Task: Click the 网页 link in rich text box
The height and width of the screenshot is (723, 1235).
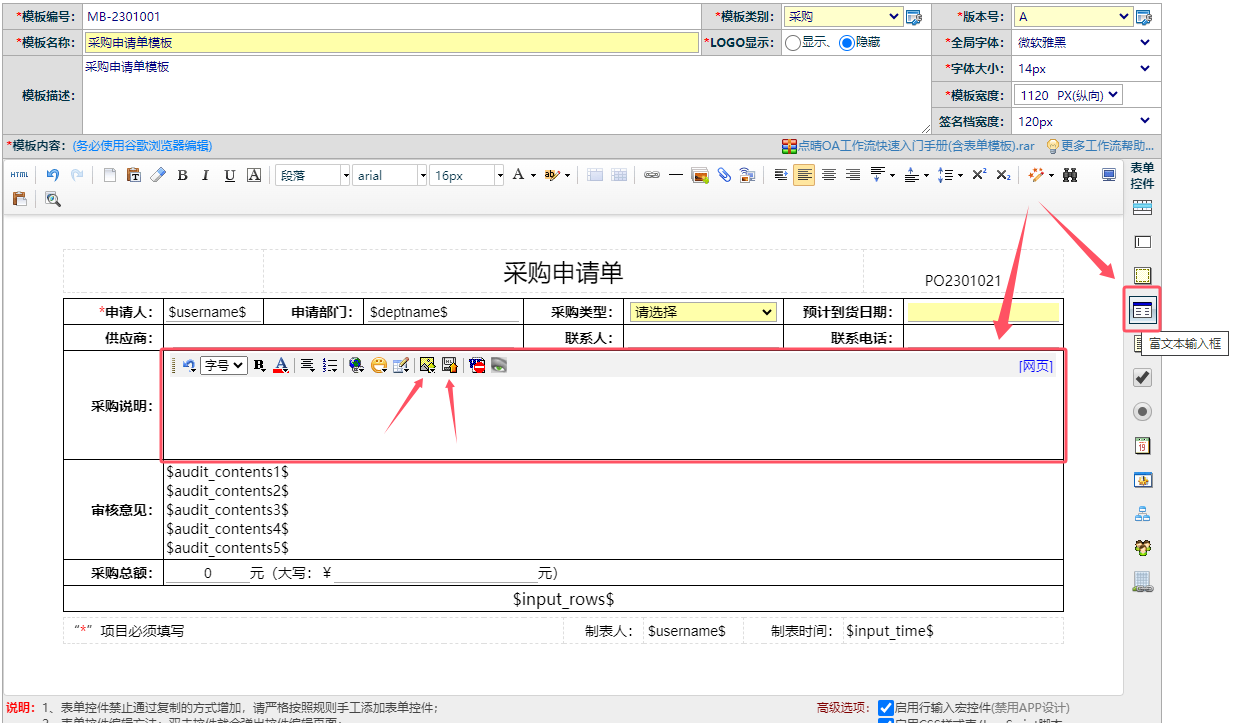Action: (1035, 366)
